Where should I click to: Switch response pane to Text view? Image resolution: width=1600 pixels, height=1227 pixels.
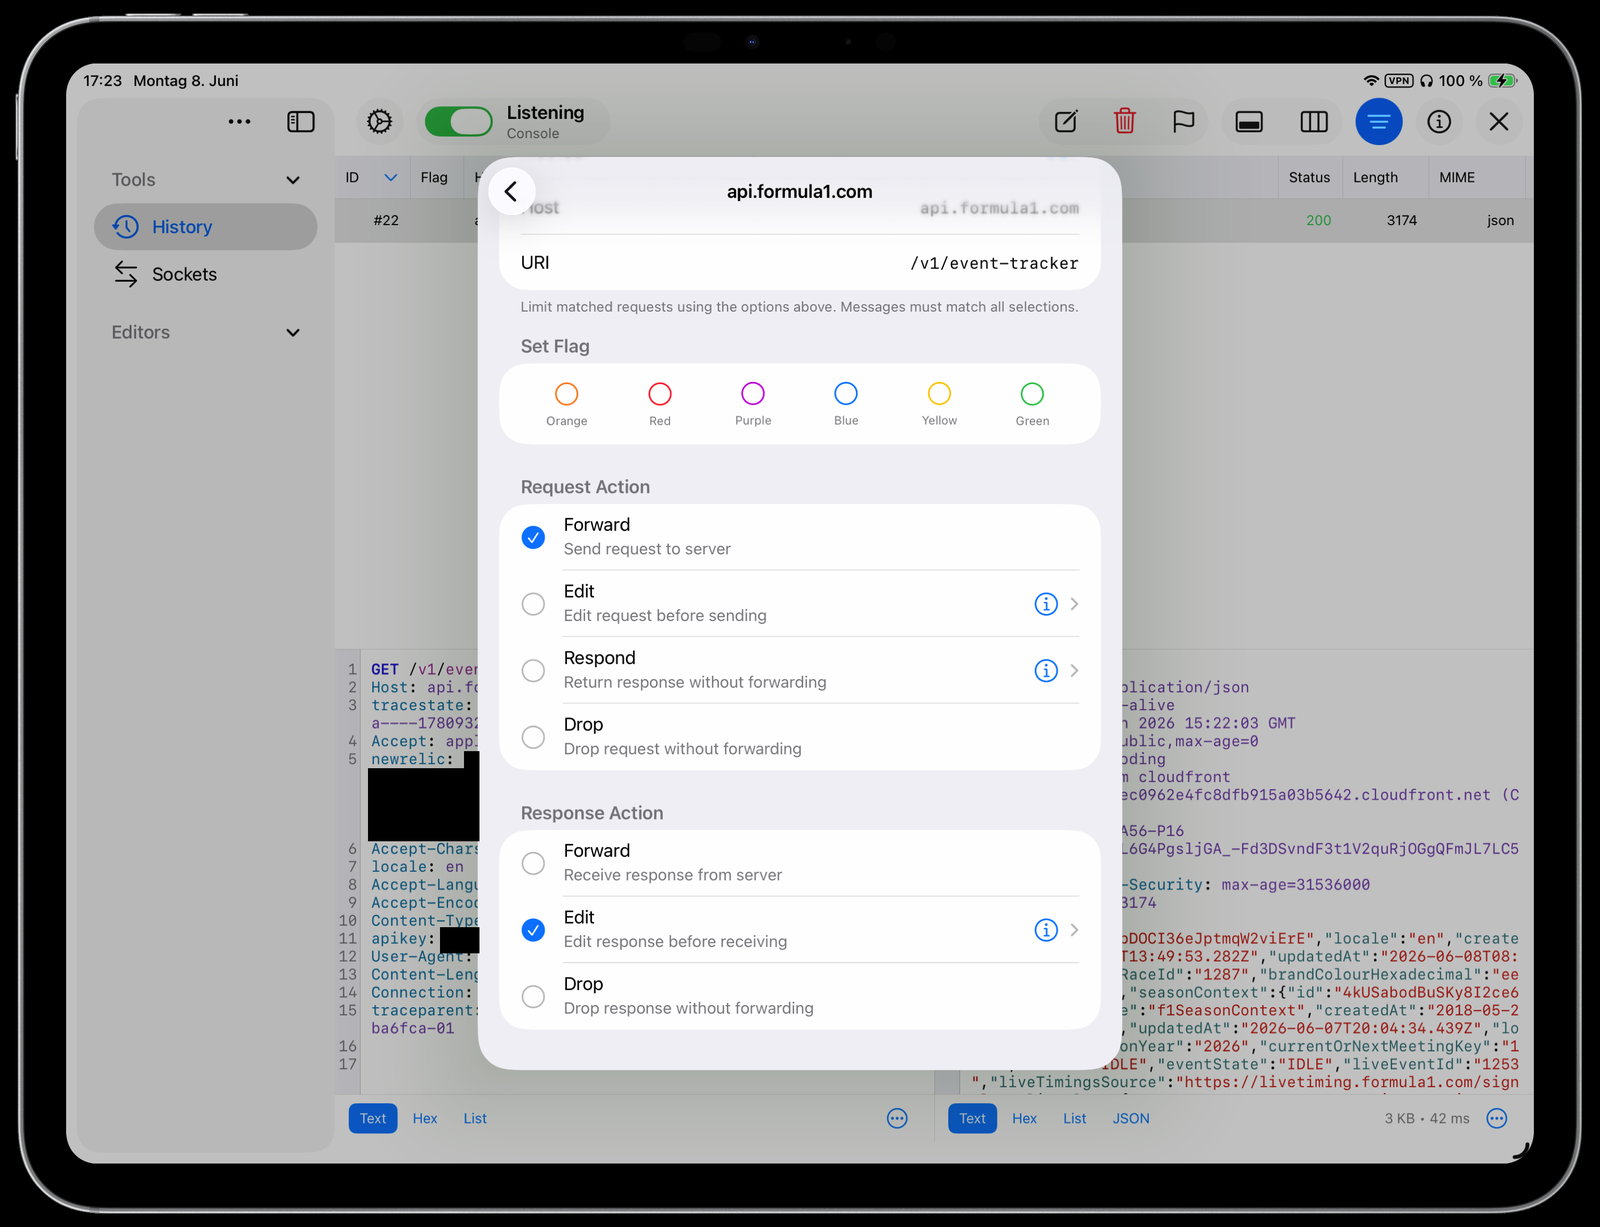tap(972, 1119)
